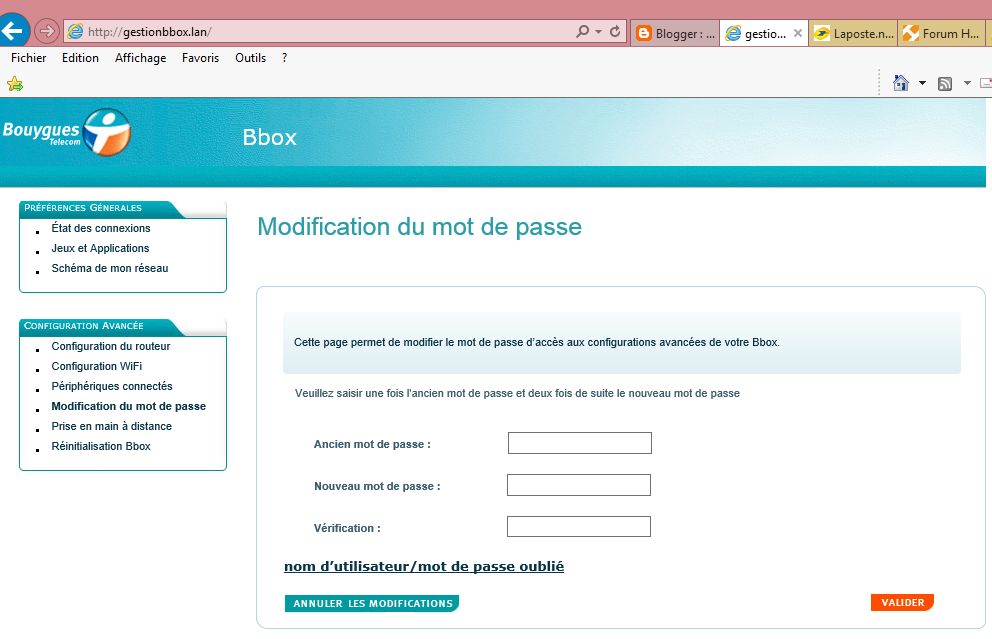Click the Laposte icon on its tab

[824, 33]
